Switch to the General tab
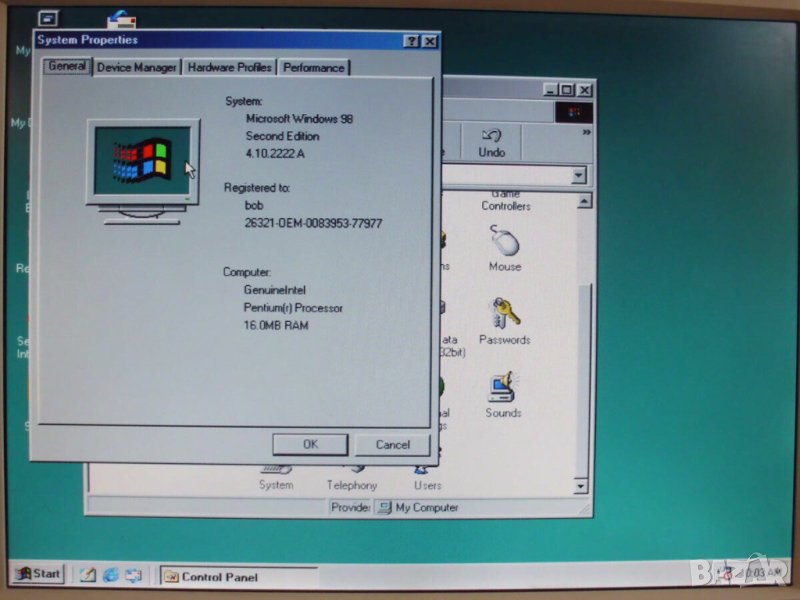The width and height of the screenshot is (800, 600). (67, 66)
